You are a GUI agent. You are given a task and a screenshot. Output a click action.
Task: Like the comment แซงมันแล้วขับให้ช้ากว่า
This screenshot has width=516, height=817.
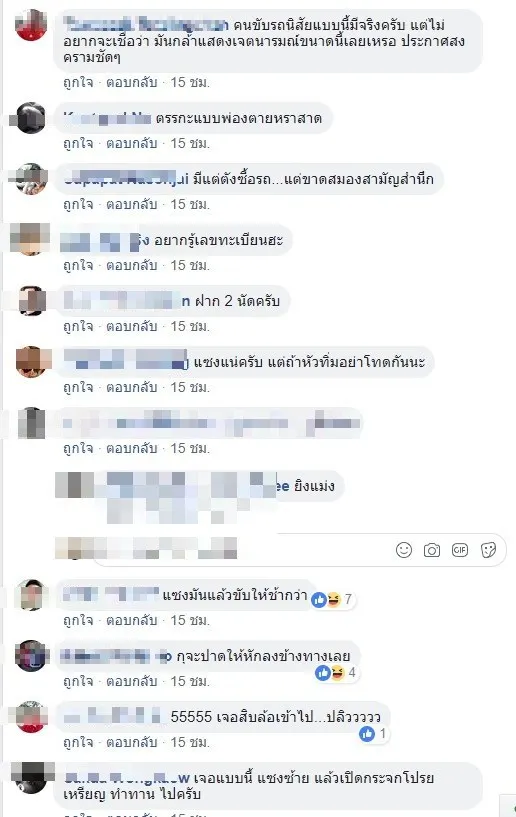[x=78, y=621]
